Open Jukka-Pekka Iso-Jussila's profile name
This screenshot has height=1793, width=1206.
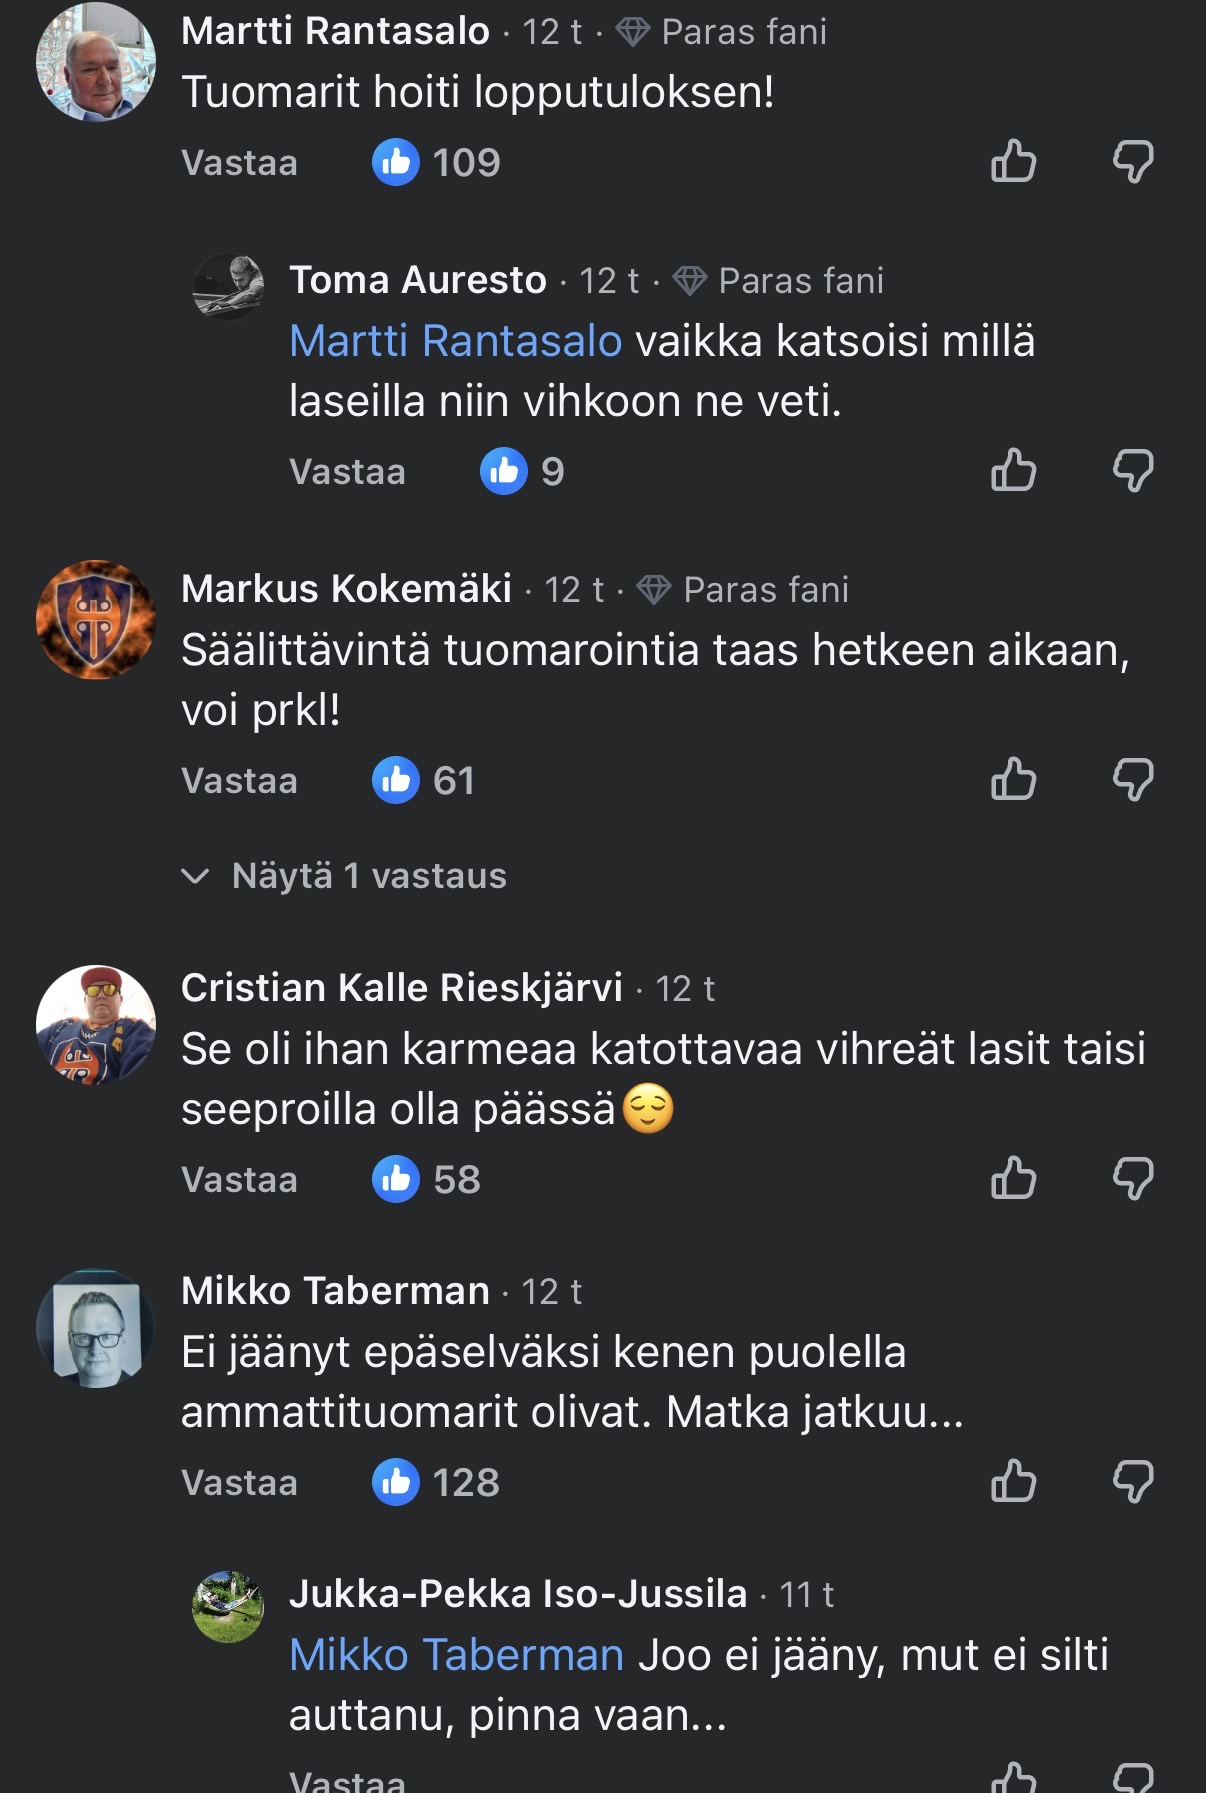click(x=518, y=1593)
